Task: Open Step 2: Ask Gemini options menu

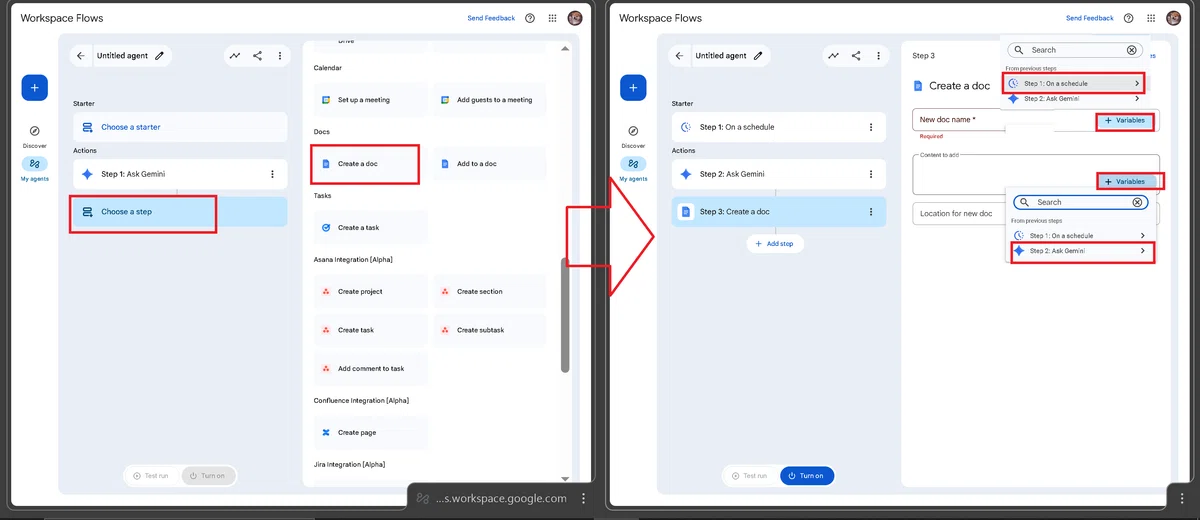Action: 871,174
